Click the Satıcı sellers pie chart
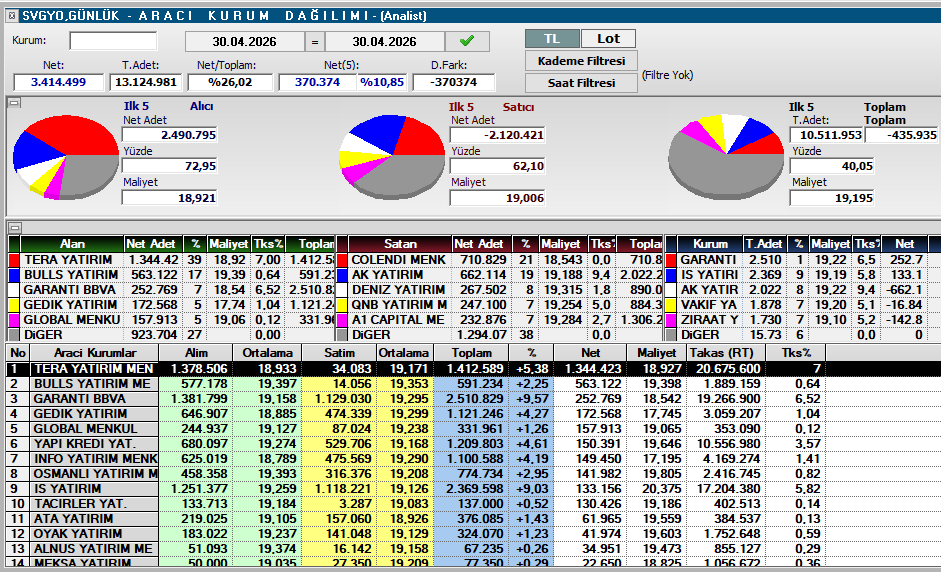The width and height of the screenshot is (941, 572). click(392, 157)
